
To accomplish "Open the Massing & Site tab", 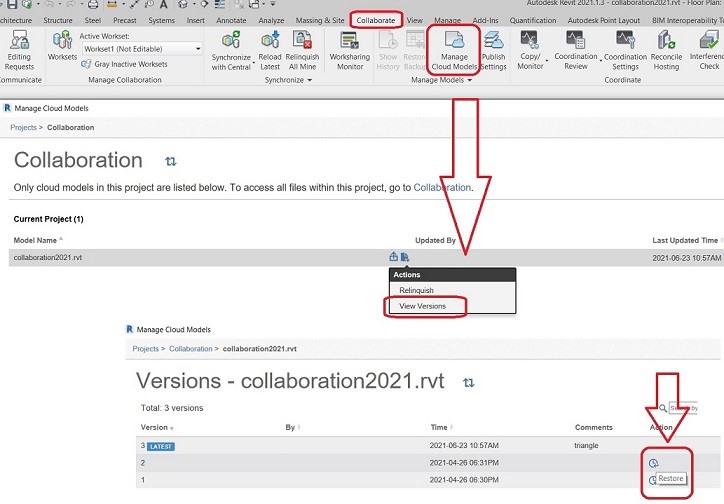I will click(320, 20).
